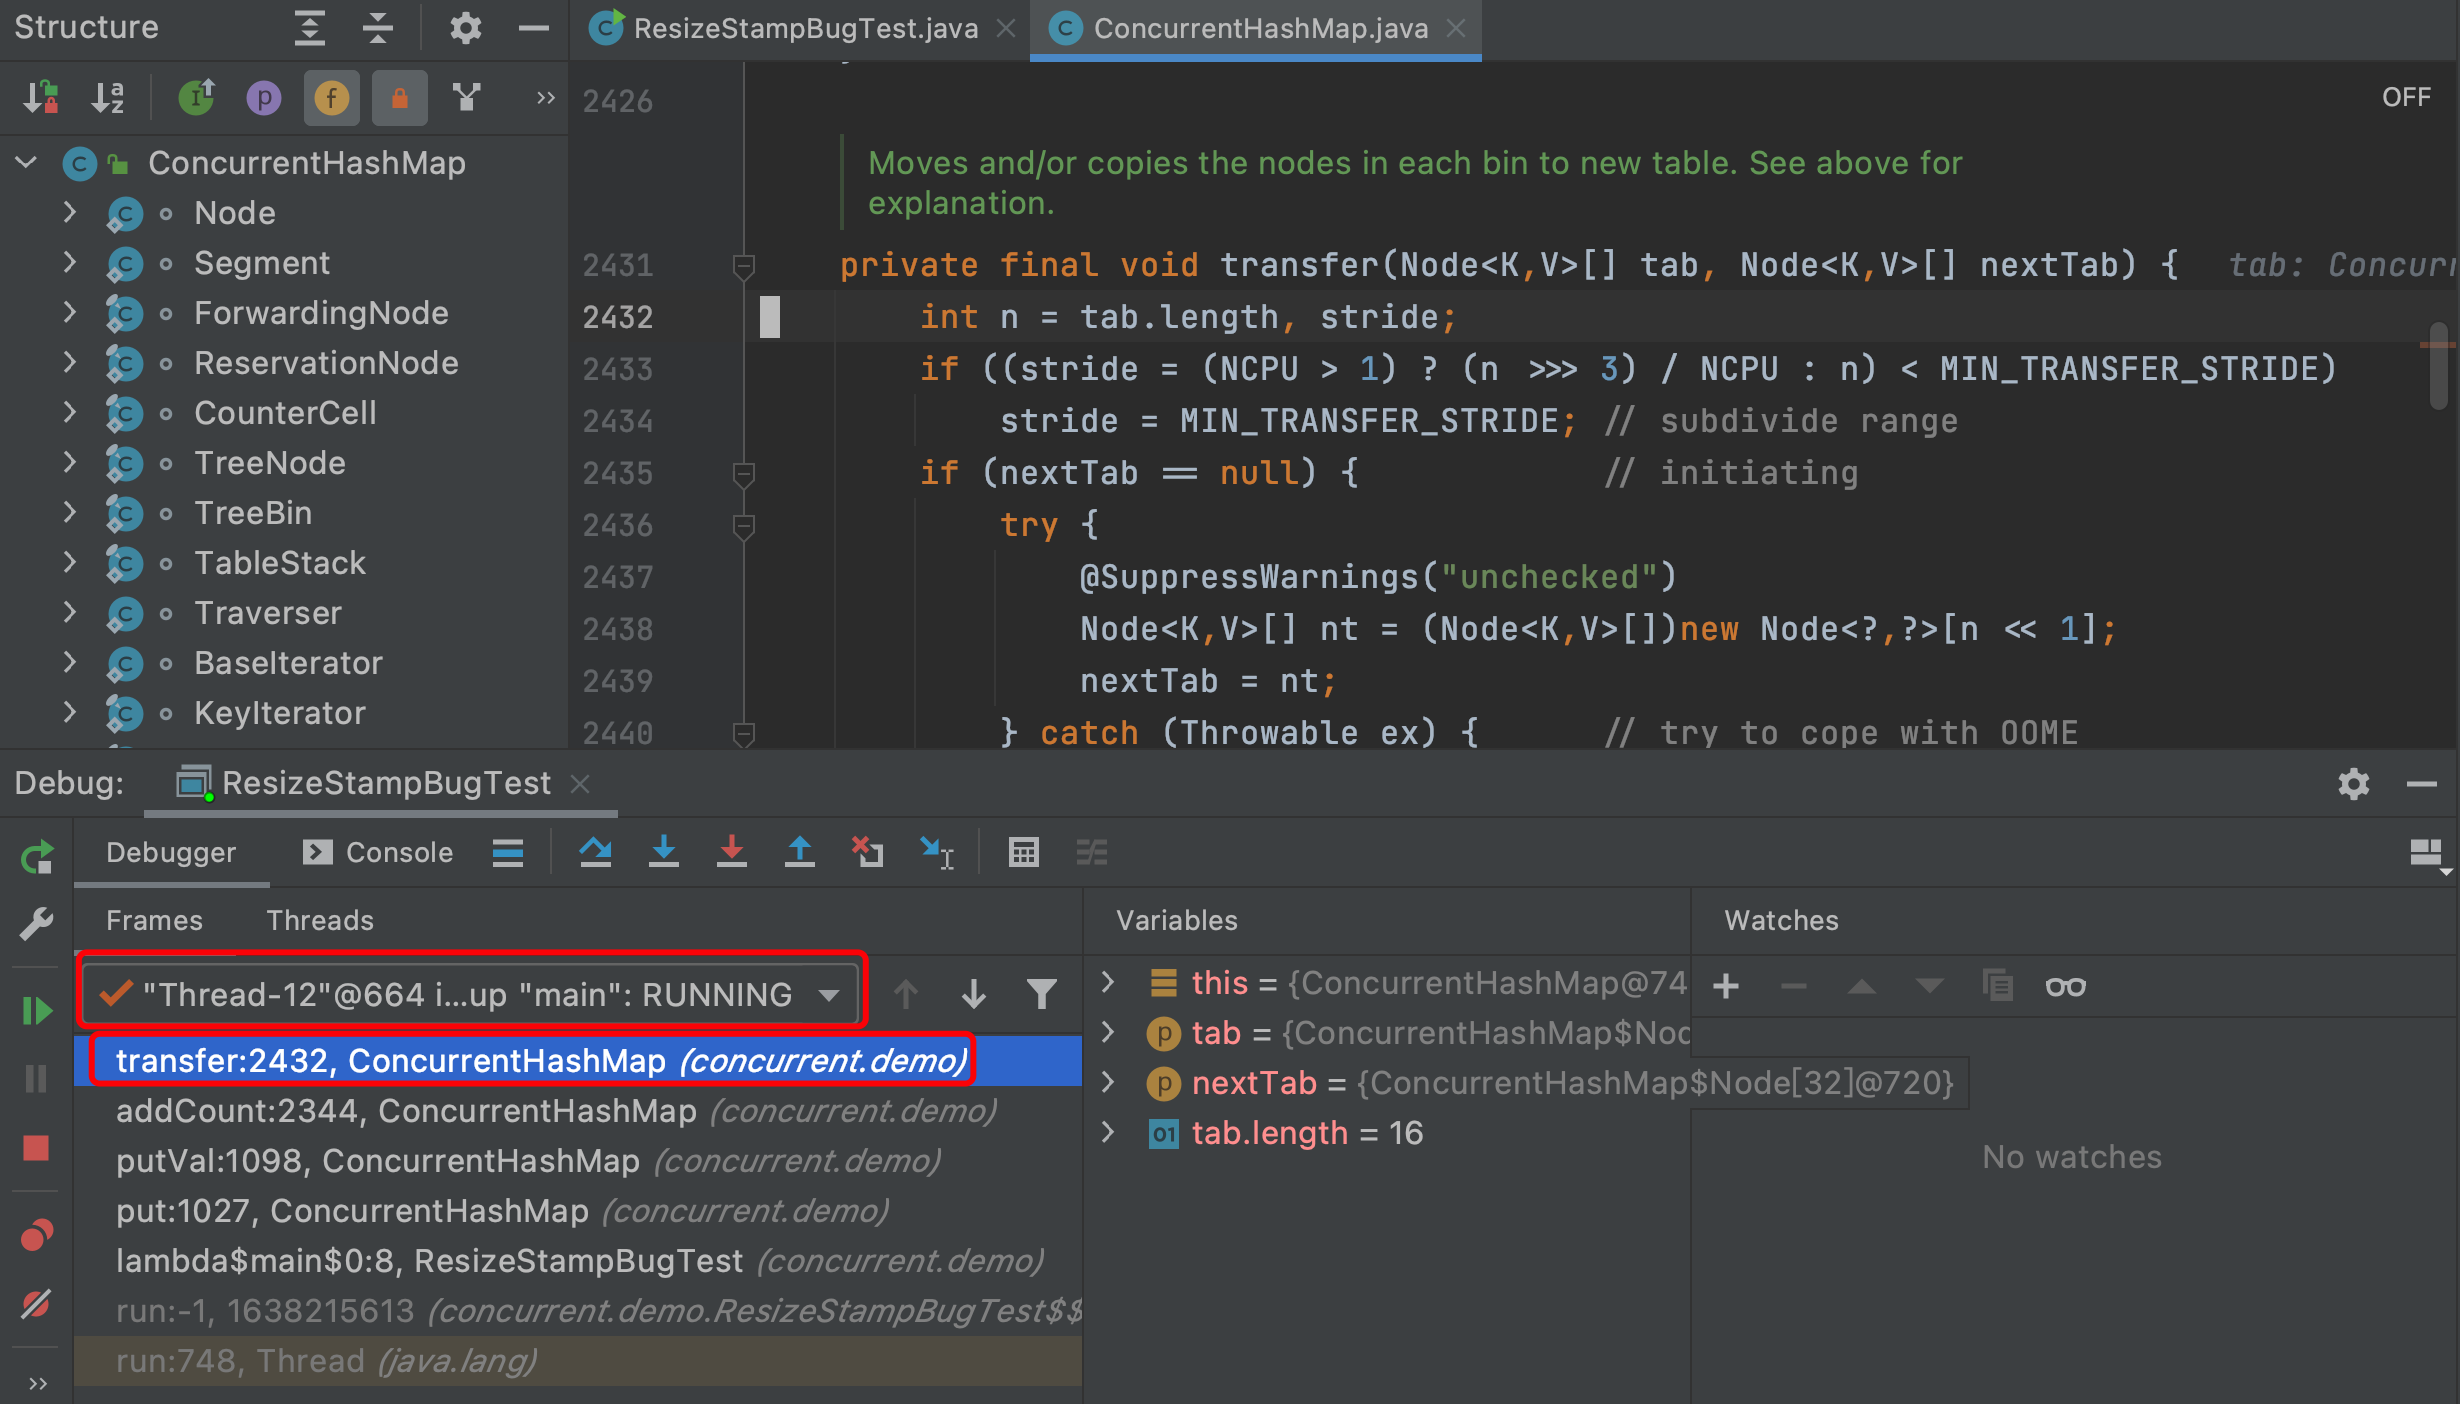The height and width of the screenshot is (1404, 2460).
Task: Toggle Sort Alphabetically in Structure toolbar
Action: coord(108,97)
